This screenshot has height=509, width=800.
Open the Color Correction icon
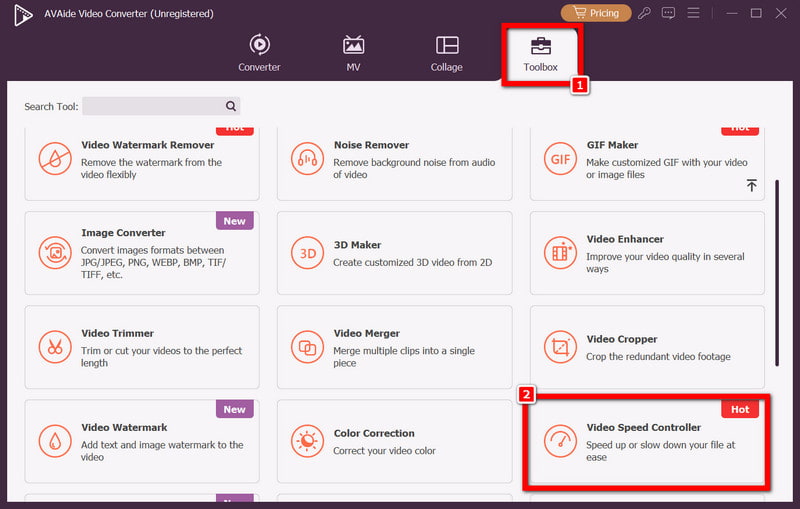point(306,440)
